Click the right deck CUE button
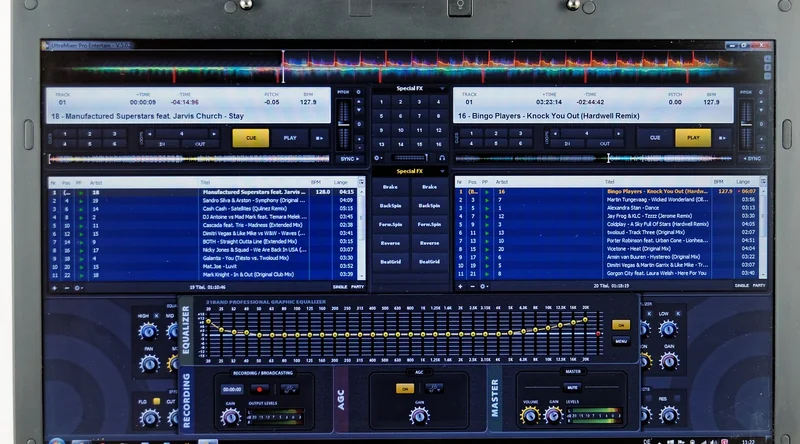 click(x=655, y=138)
